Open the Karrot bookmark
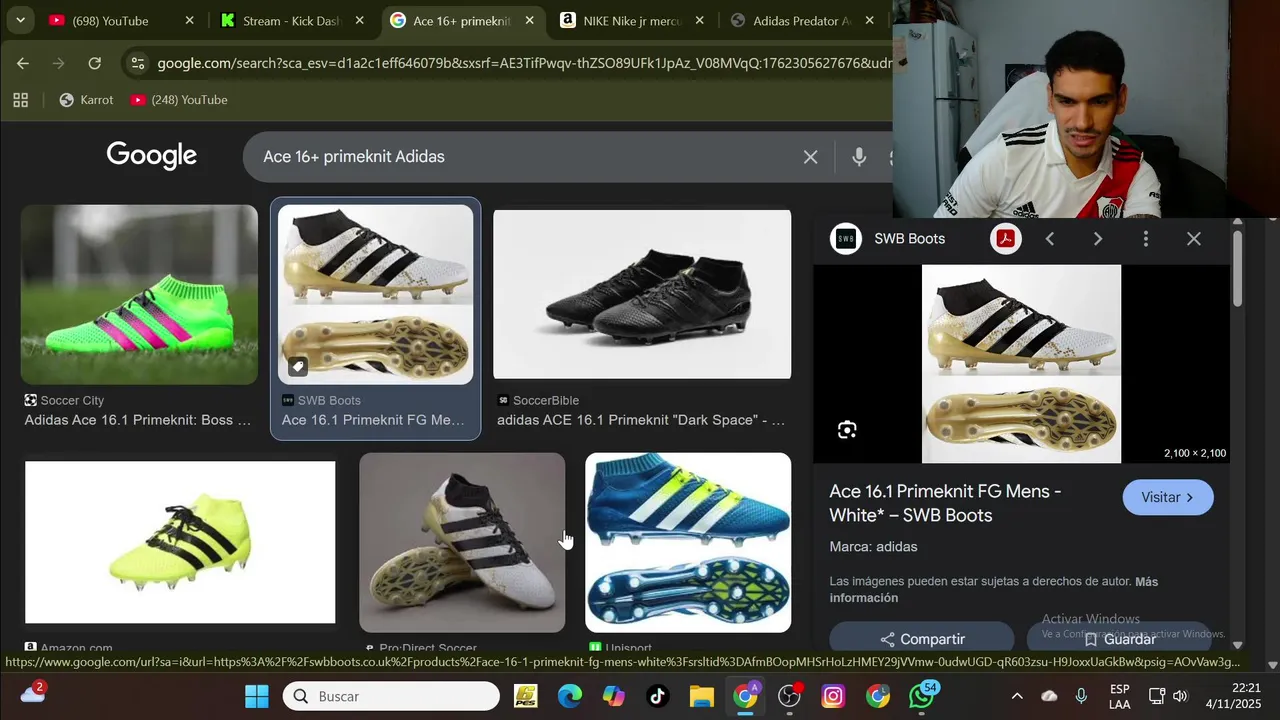 86,100
